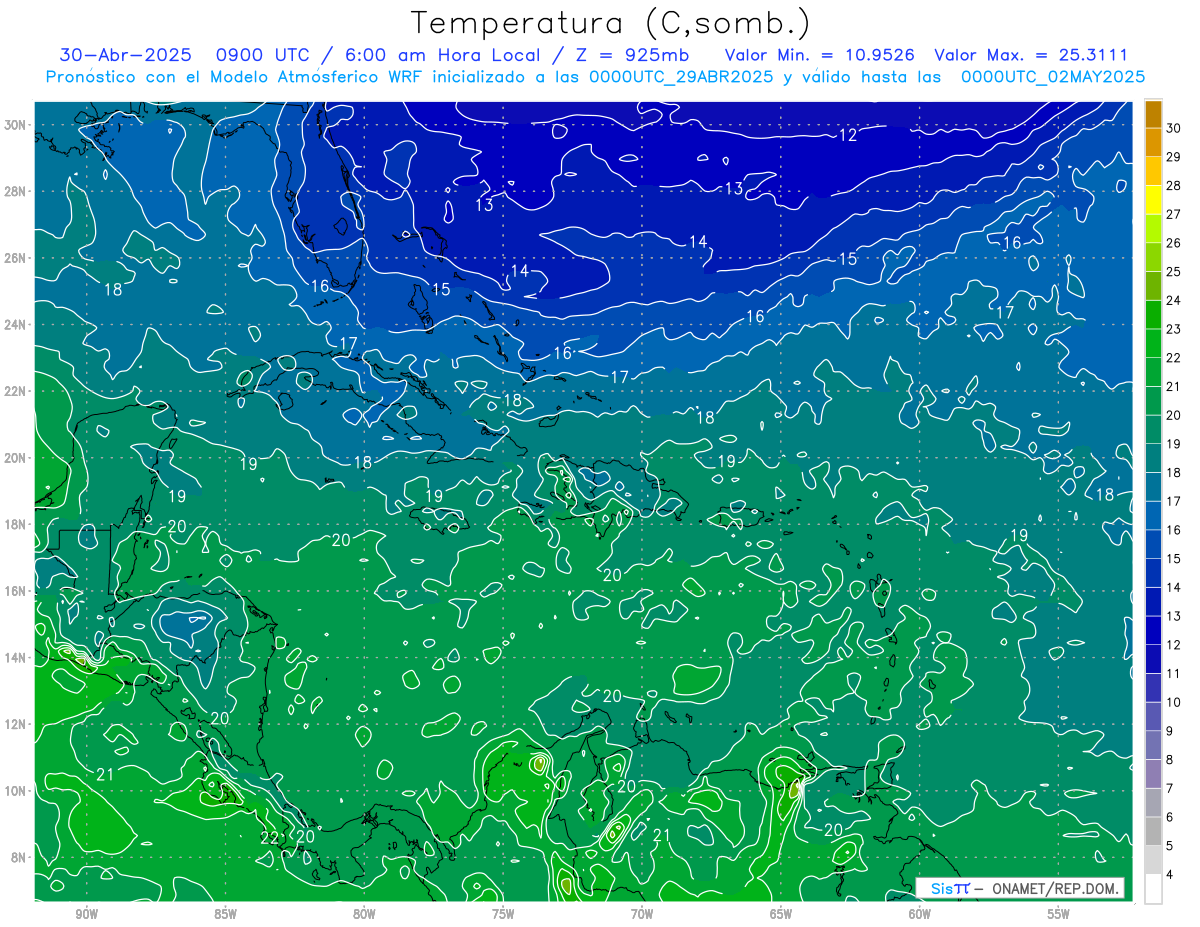Click the "12N" latitude axis label
Screen dimensions: 1200x927
(x=16, y=724)
